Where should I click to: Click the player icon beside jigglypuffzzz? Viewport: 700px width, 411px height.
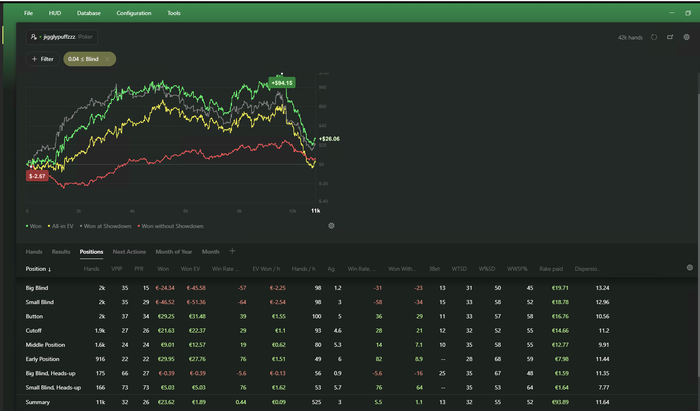coord(35,37)
